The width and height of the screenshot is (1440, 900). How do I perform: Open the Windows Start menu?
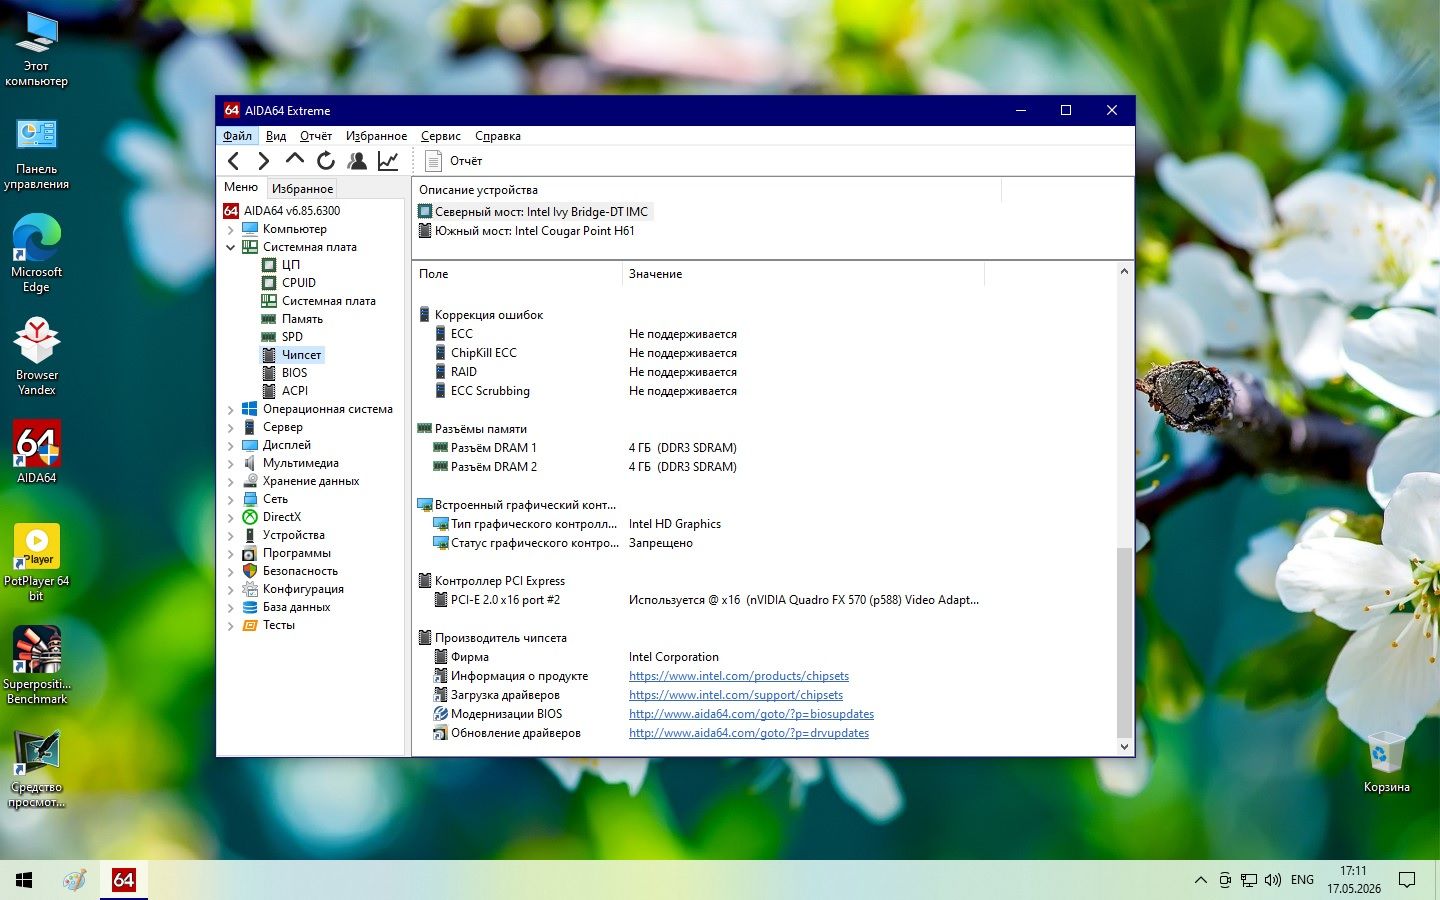(x=24, y=880)
